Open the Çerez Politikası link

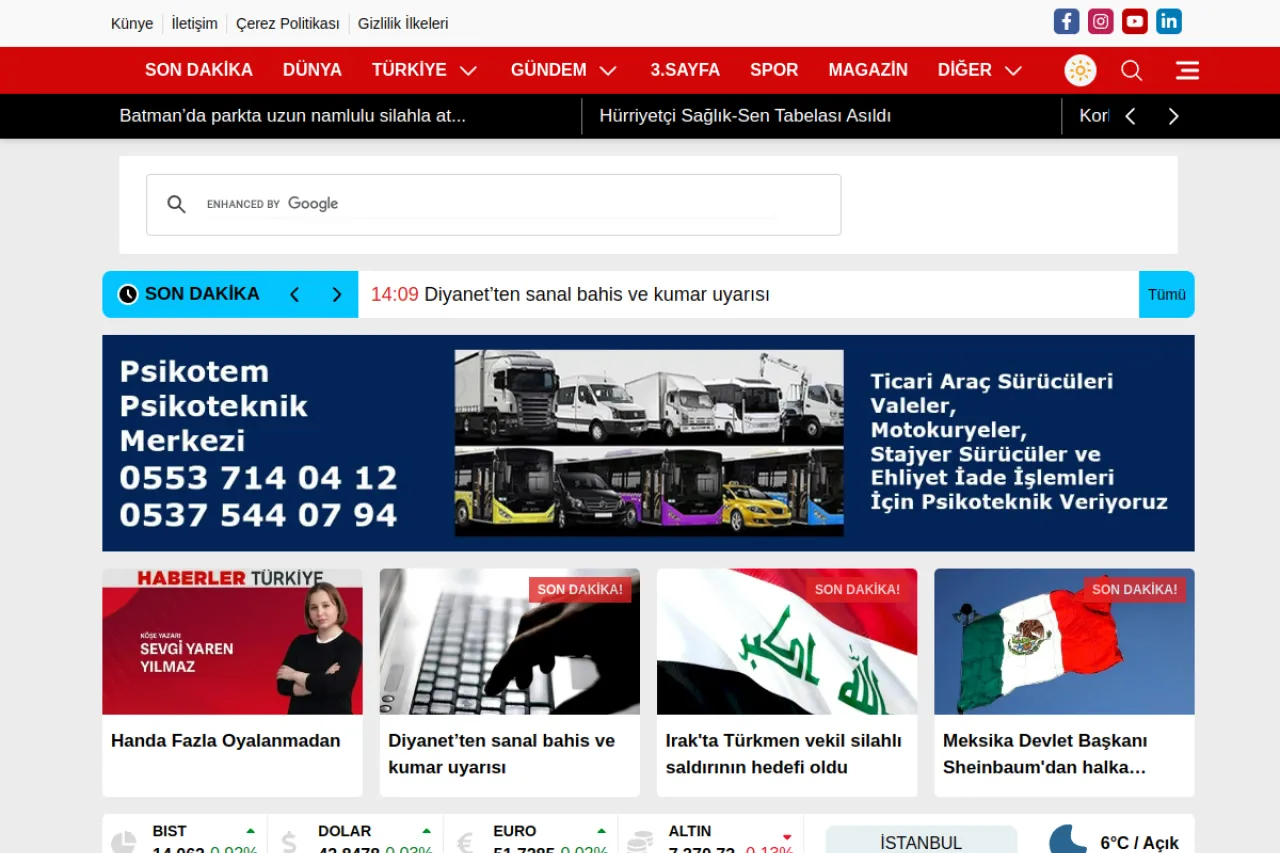[287, 23]
